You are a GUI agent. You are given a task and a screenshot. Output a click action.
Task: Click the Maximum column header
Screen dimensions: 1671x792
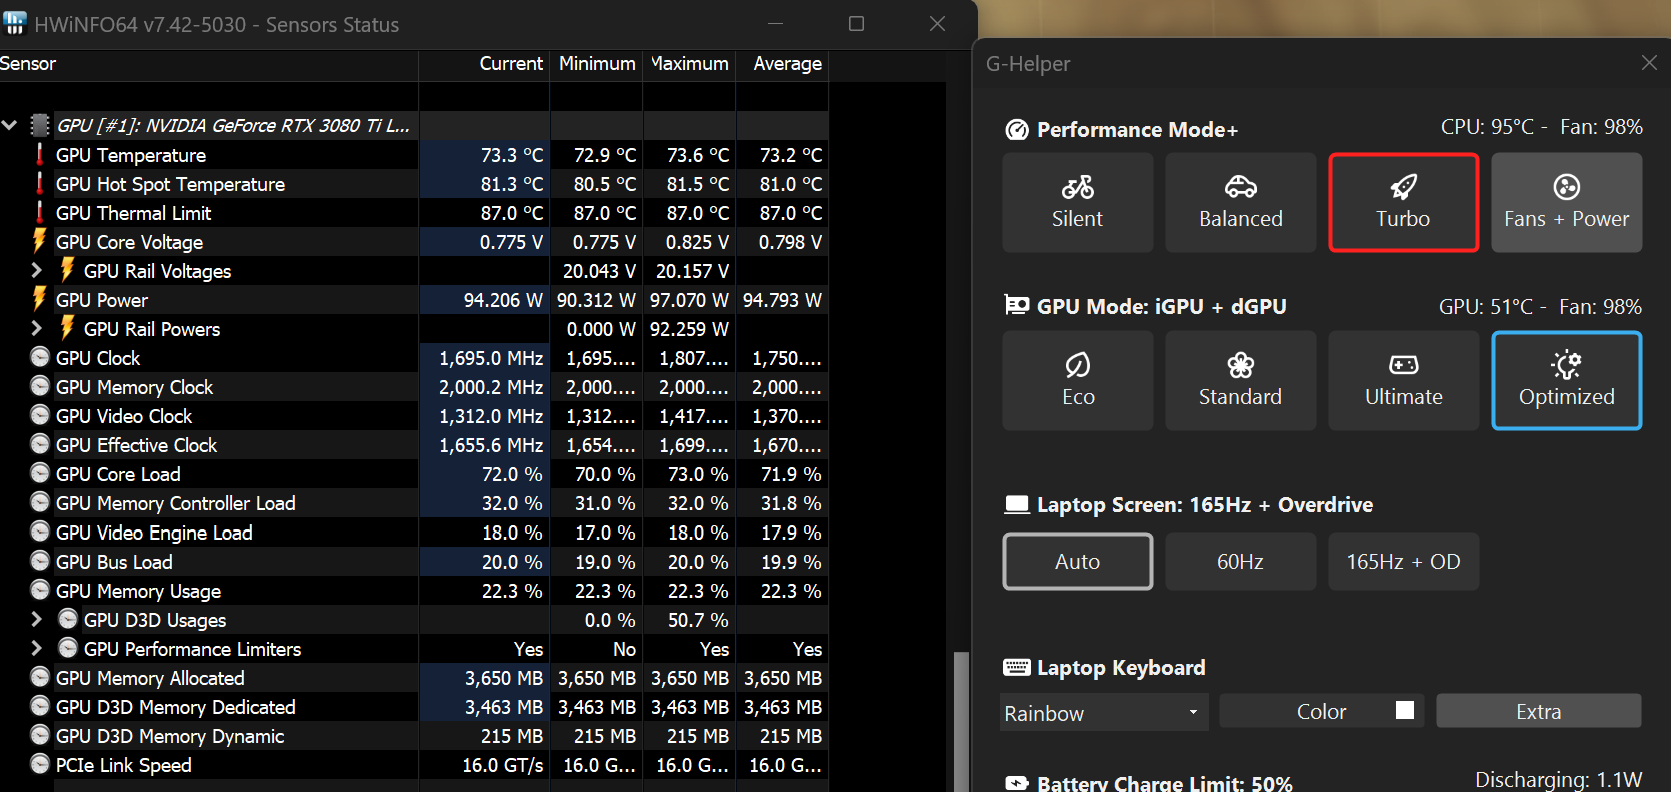(x=689, y=63)
